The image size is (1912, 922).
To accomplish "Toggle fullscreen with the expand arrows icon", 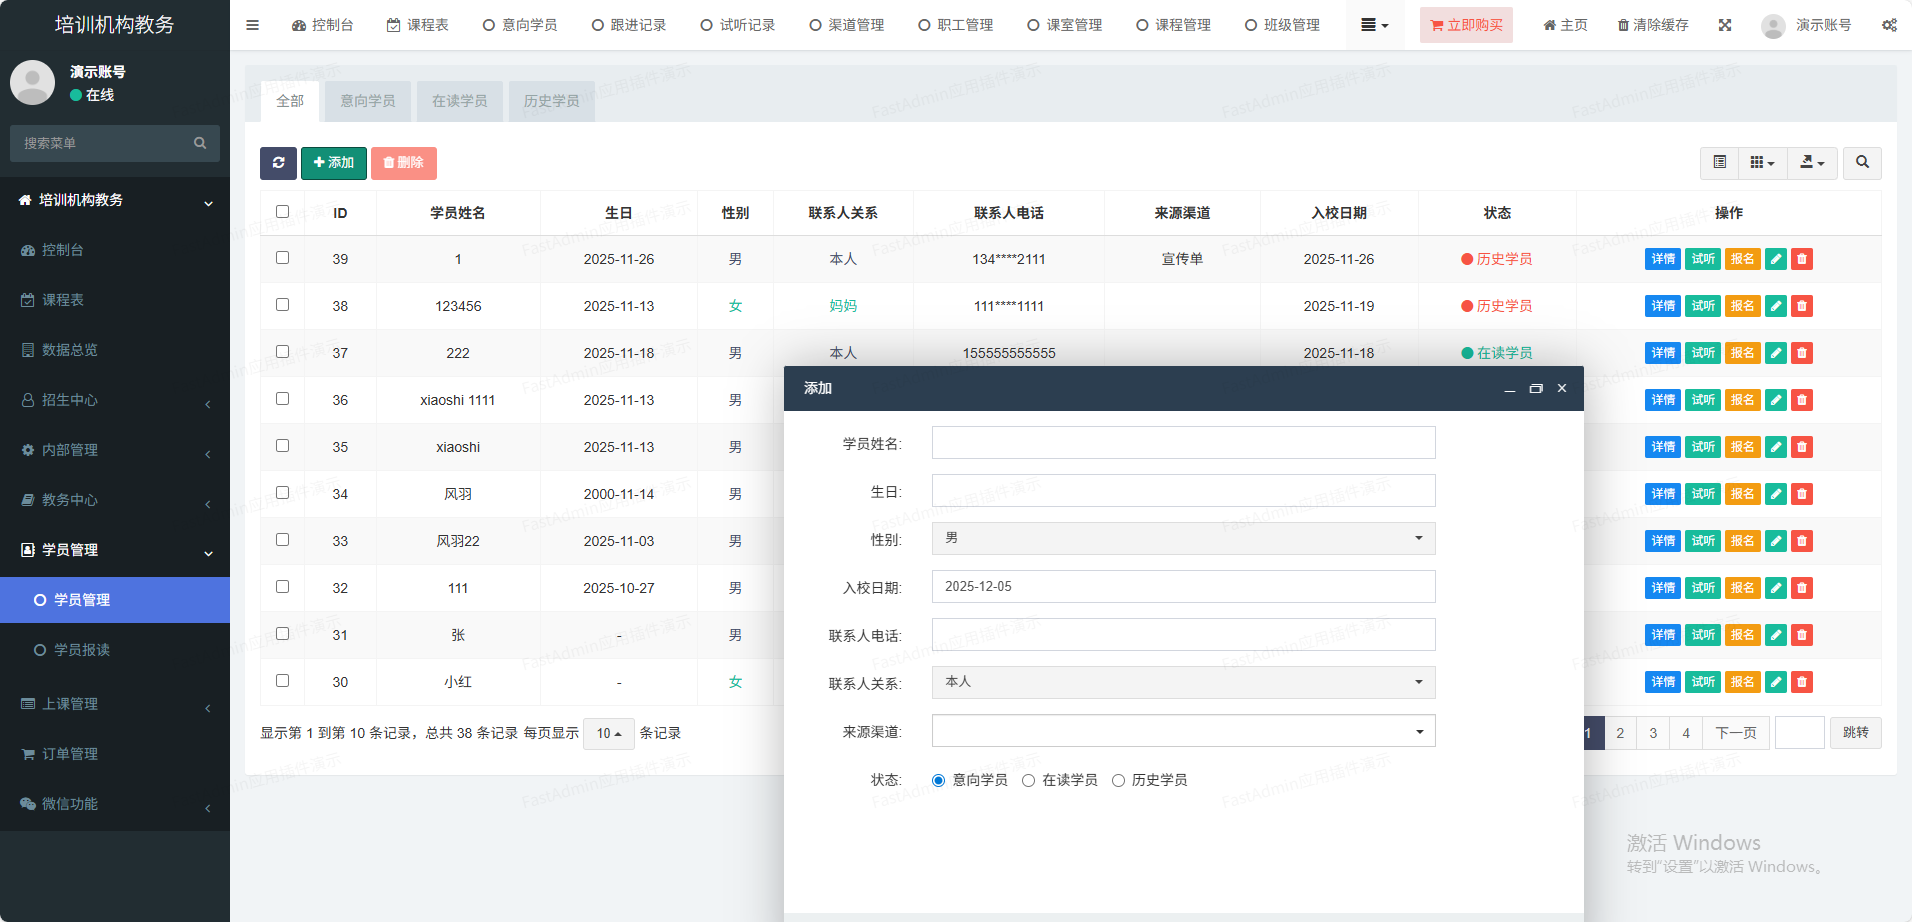I will (1725, 25).
